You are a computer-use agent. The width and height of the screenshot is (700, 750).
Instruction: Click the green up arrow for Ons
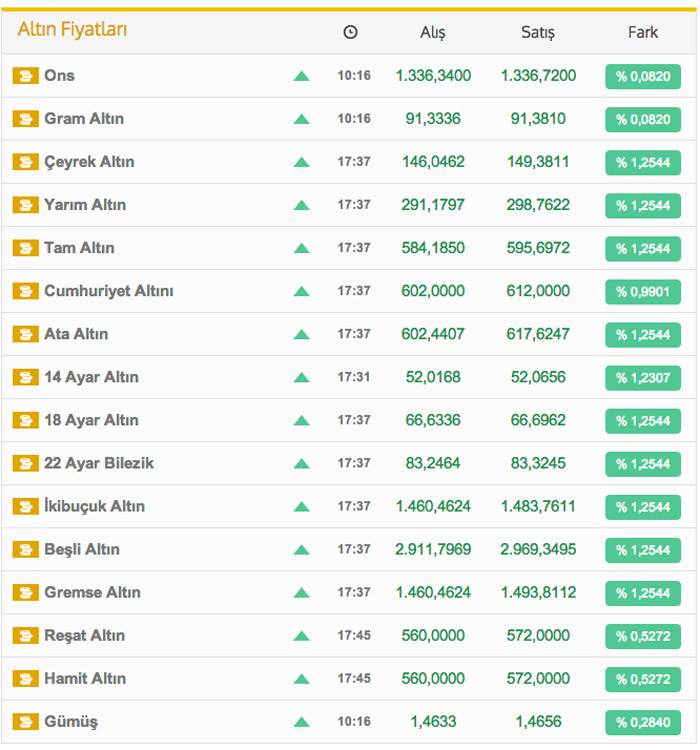(x=301, y=76)
